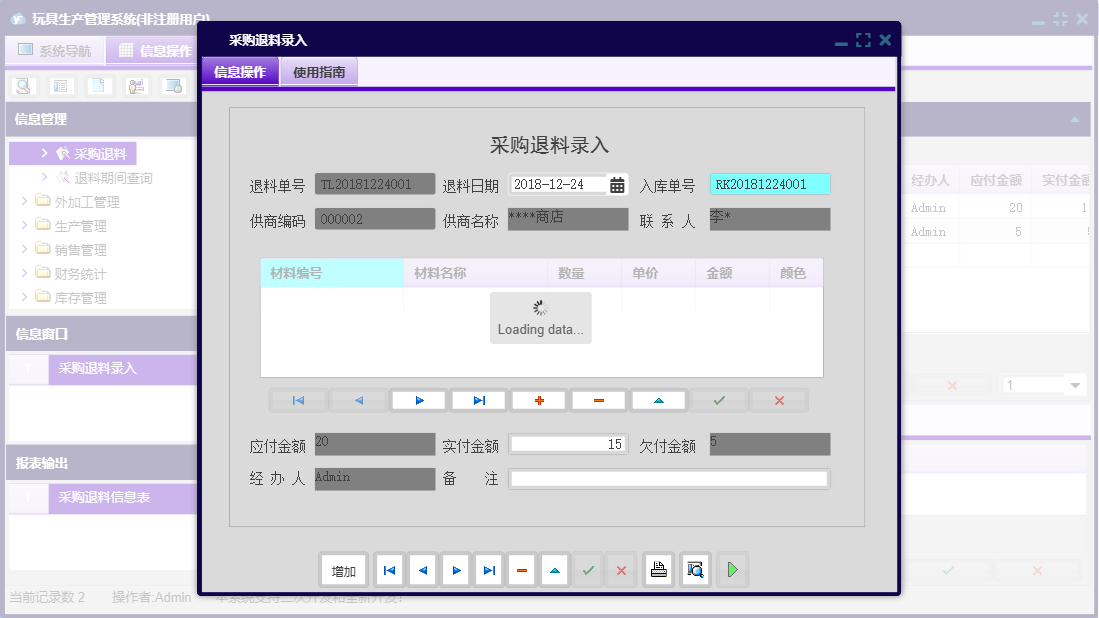This screenshot has height=618, width=1099.
Task: Click the blue triangle edit icon above the grid
Action: point(659,400)
